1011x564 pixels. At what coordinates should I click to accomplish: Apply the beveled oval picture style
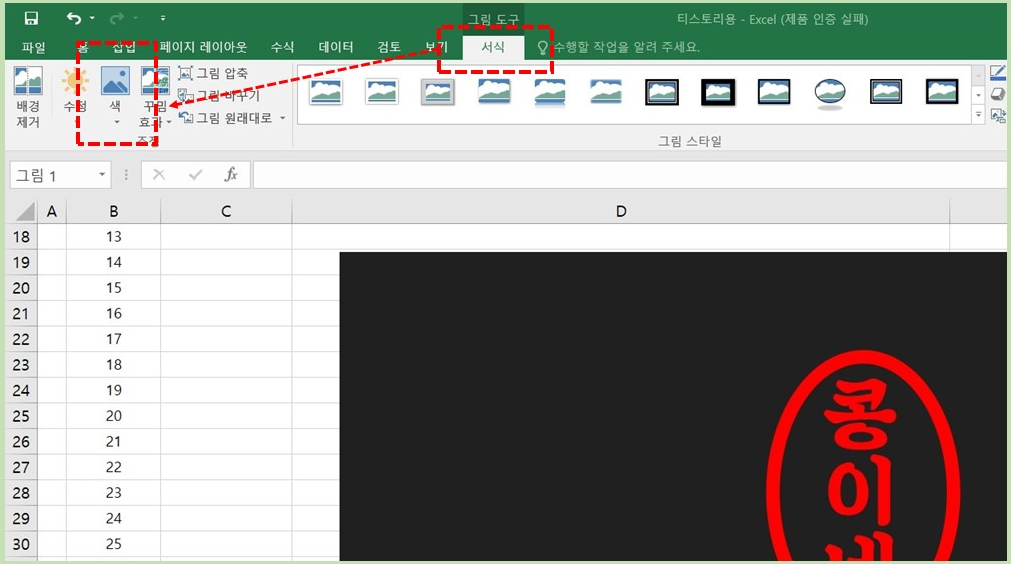[830, 93]
